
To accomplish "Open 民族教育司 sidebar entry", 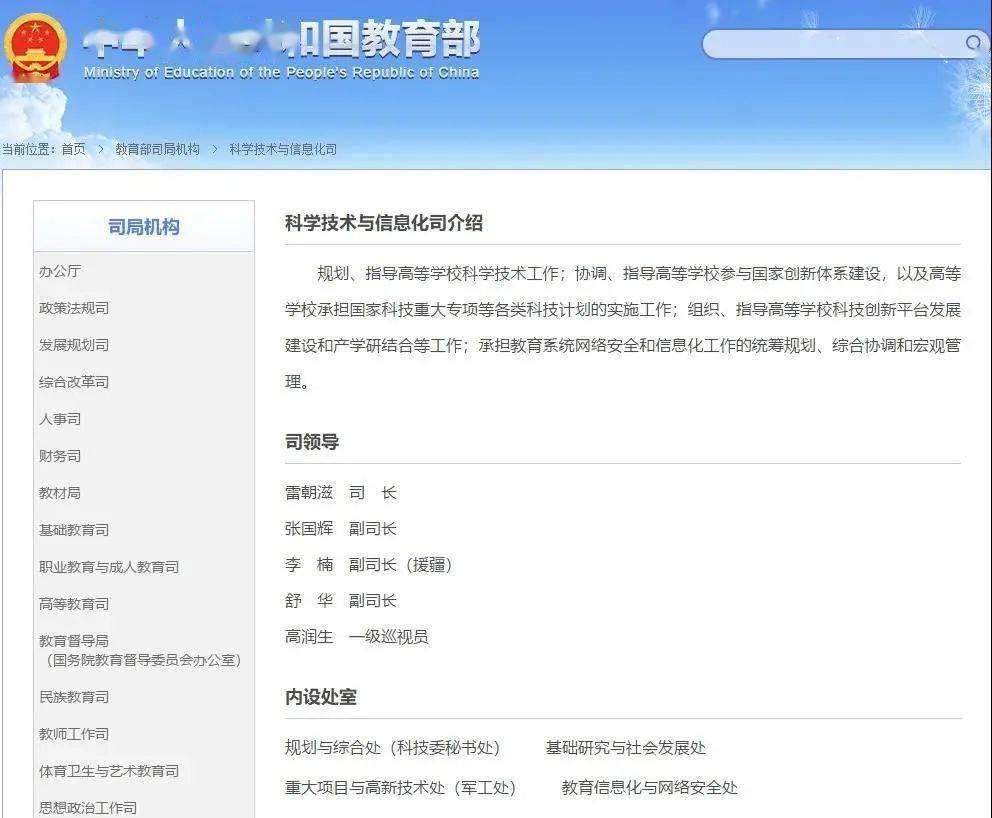I will [74, 697].
